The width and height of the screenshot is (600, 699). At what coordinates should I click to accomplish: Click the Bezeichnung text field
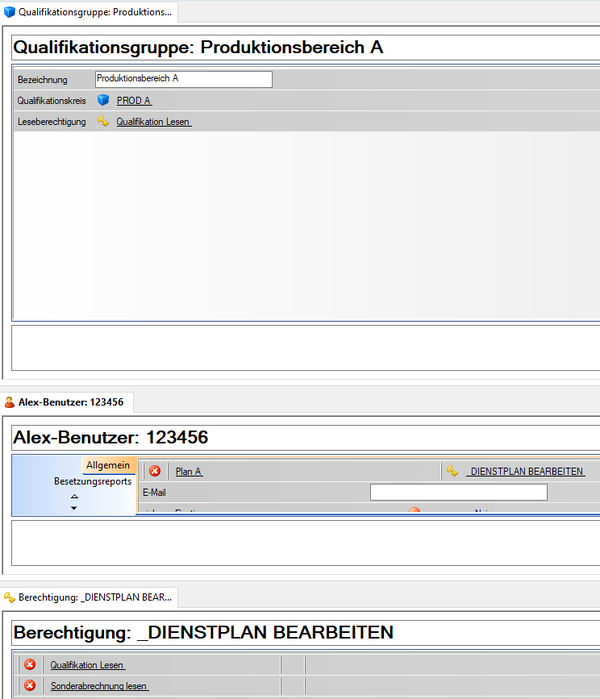coord(182,79)
